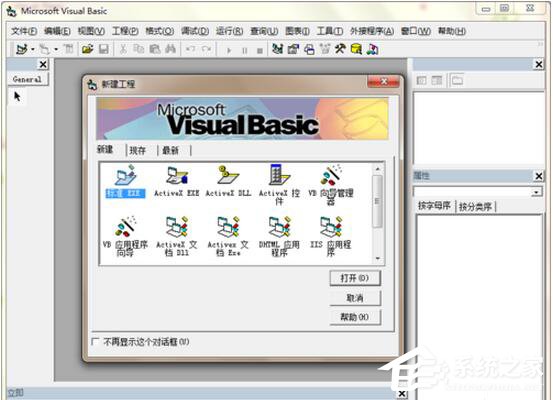Select the ActiveX 控件 project icon
The width and height of the screenshot is (553, 400).
[279, 184]
